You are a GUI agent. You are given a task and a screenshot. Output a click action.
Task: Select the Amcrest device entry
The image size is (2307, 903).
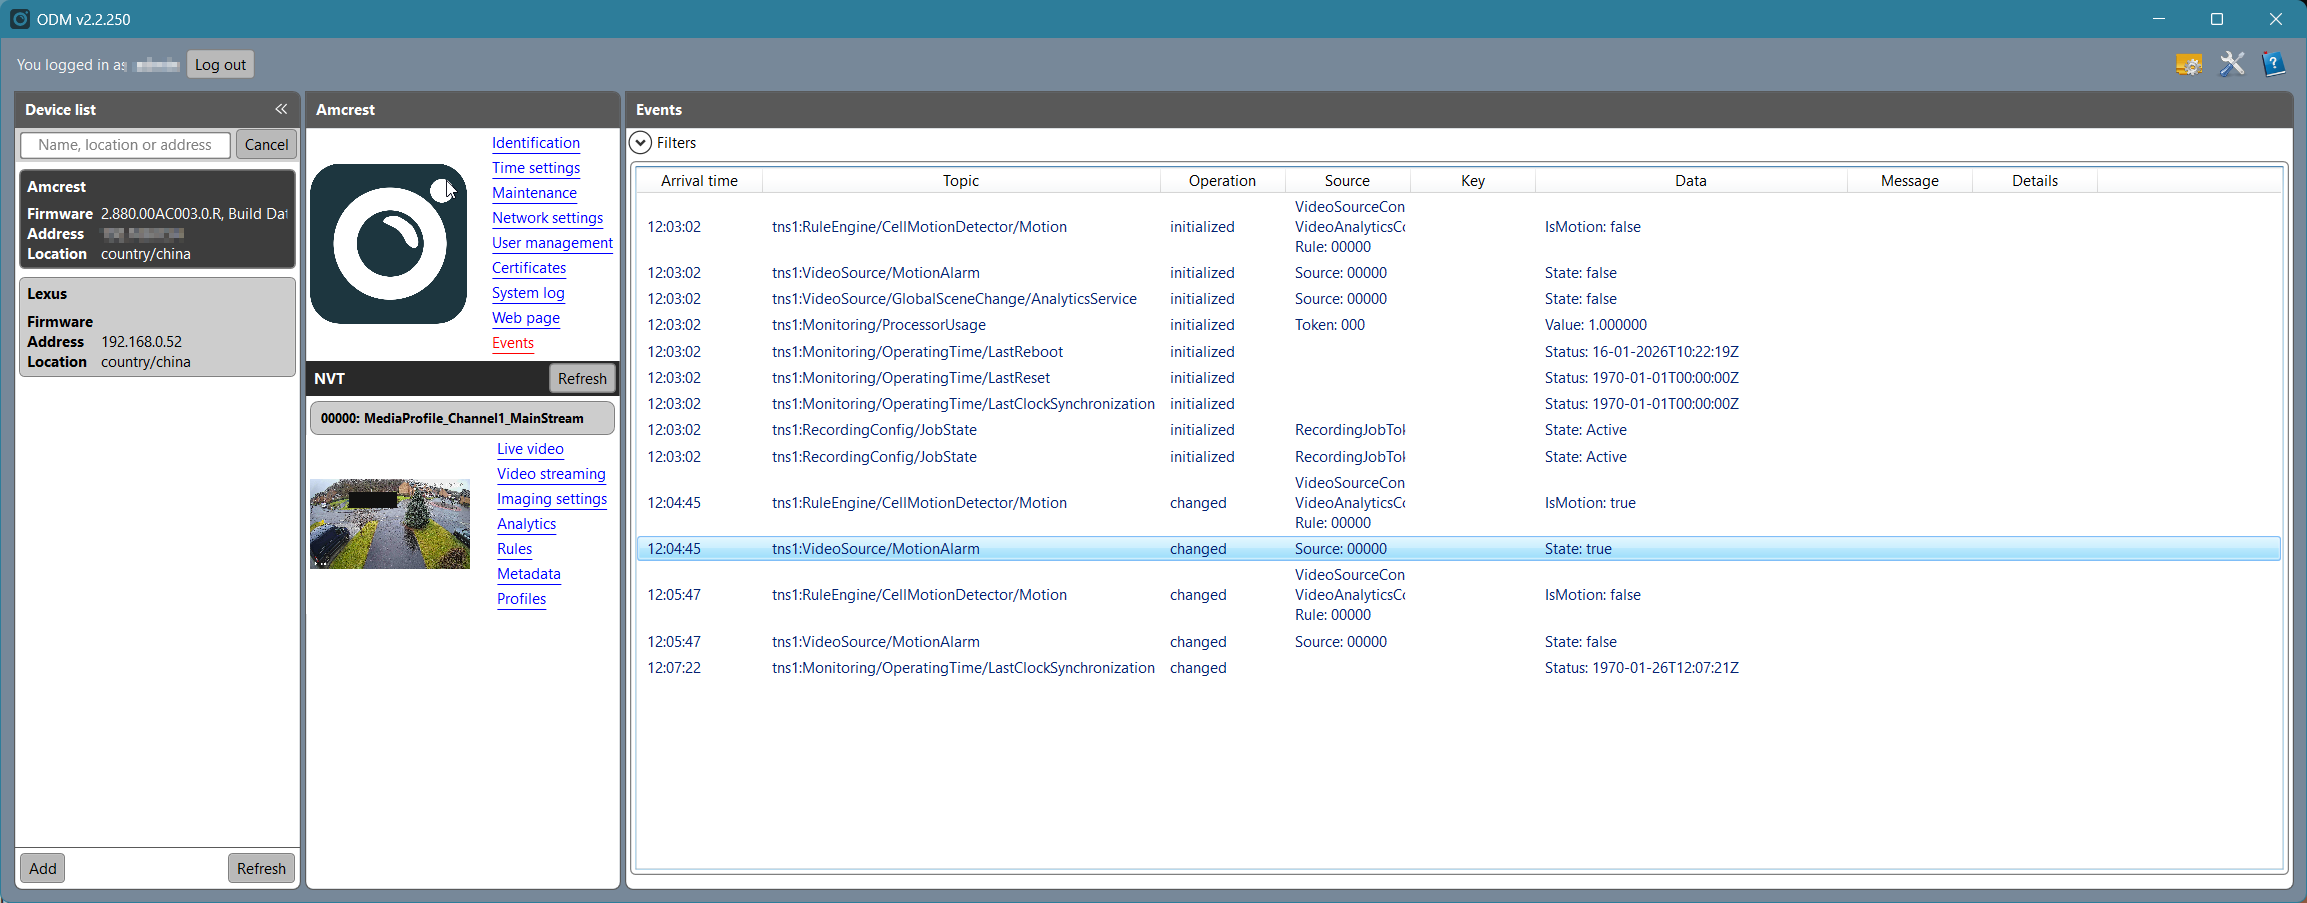pos(157,219)
